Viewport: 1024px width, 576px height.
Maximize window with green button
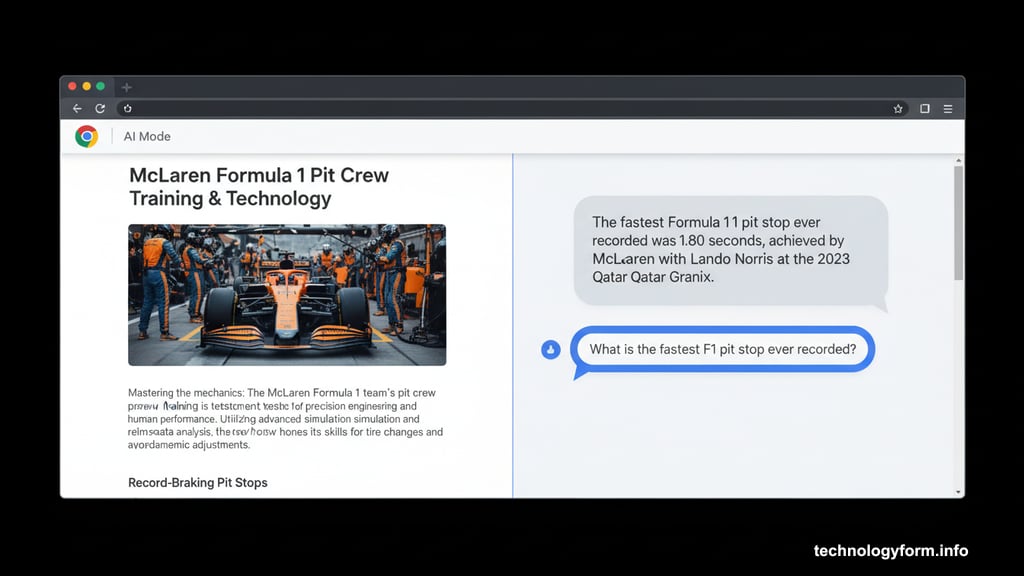click(x=101, y=86)
